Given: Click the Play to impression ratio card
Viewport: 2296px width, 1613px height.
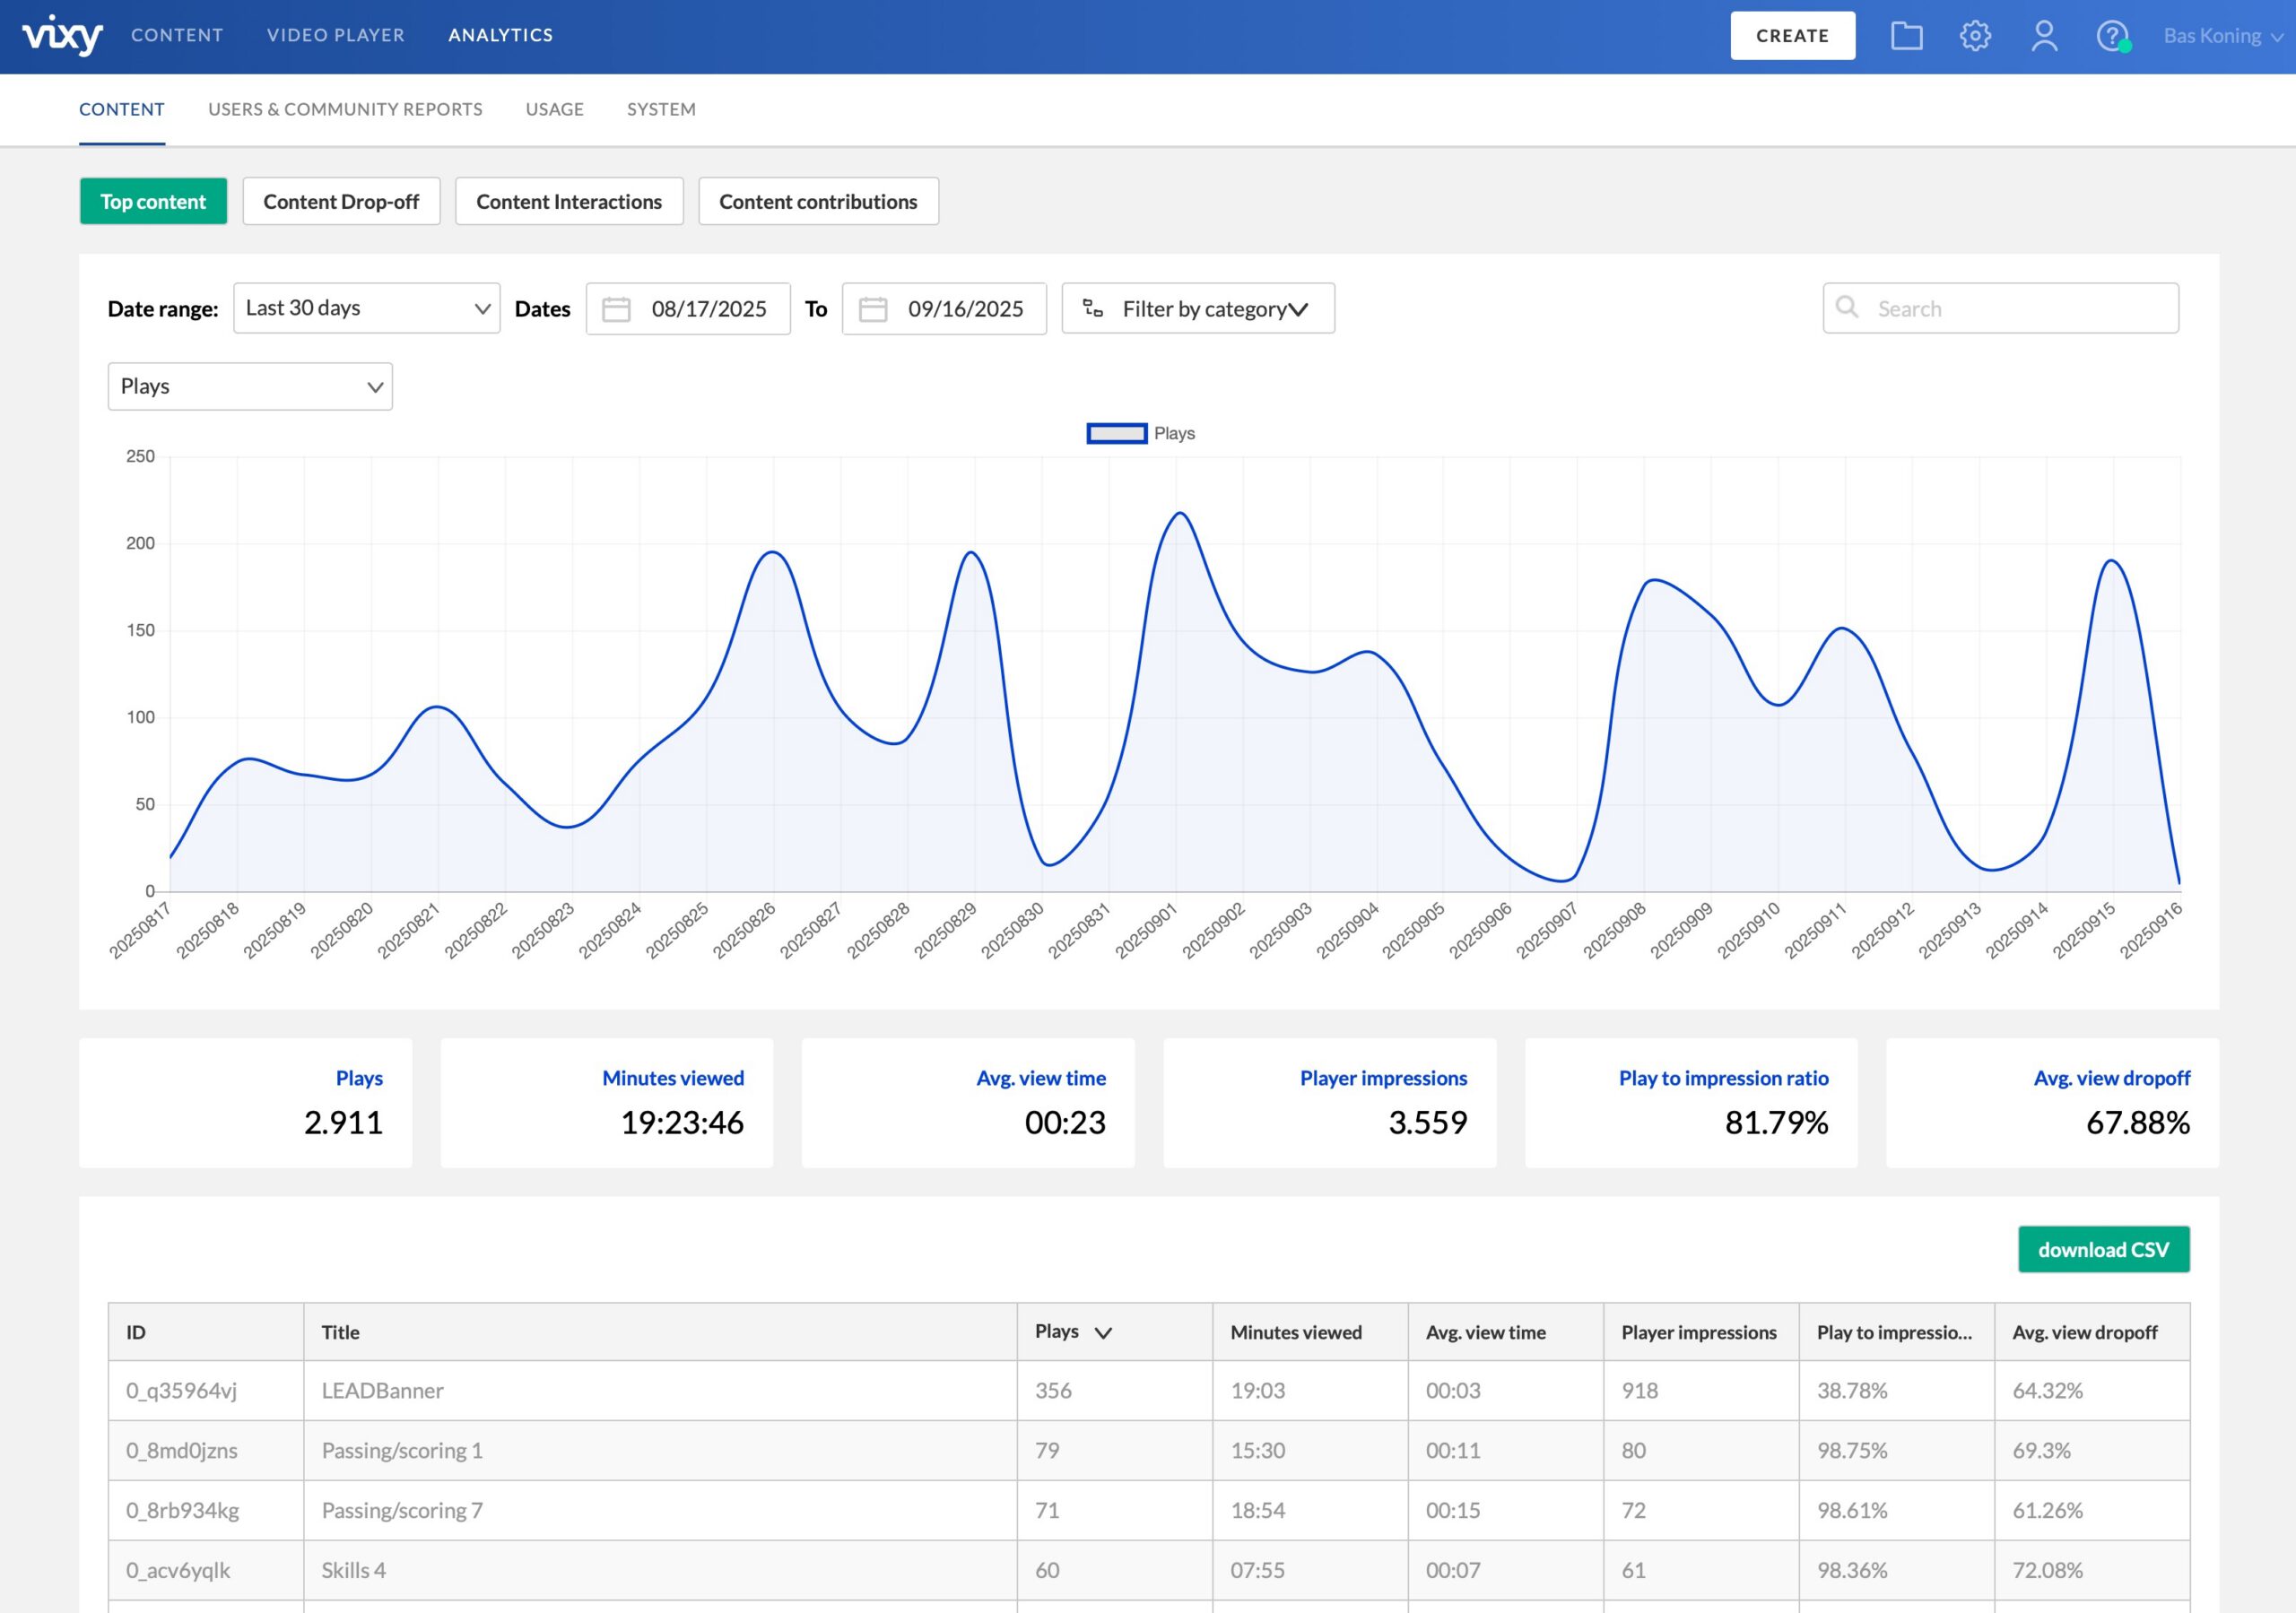Looking at the screenshot, I should (x=1691, y=1103).
